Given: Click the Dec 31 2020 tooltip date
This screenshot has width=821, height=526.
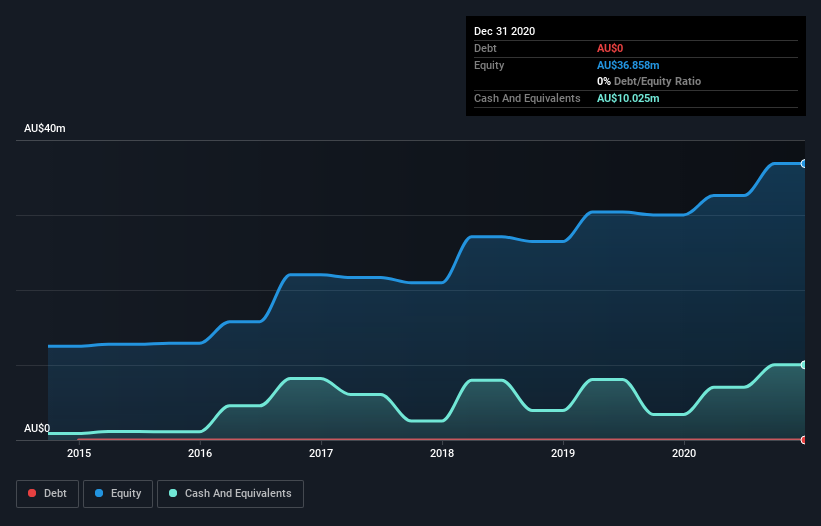Looking at the screenshot, I should 504,31.
